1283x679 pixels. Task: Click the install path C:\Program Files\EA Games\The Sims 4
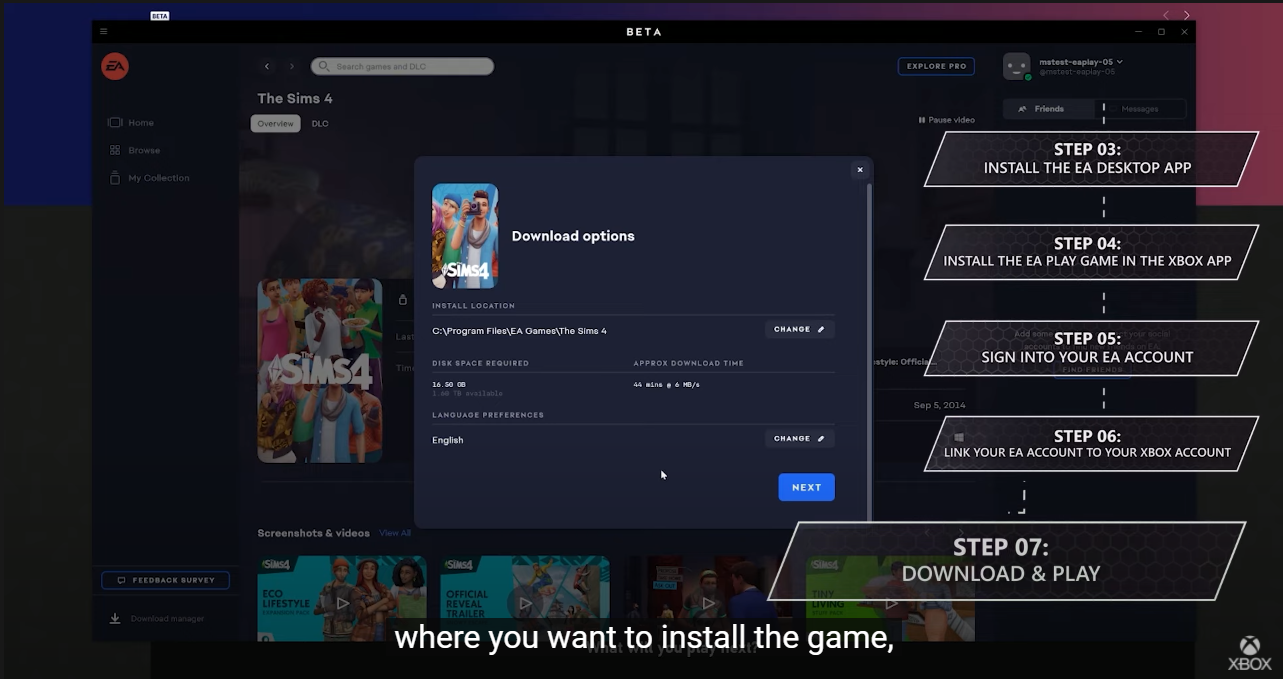519,331
